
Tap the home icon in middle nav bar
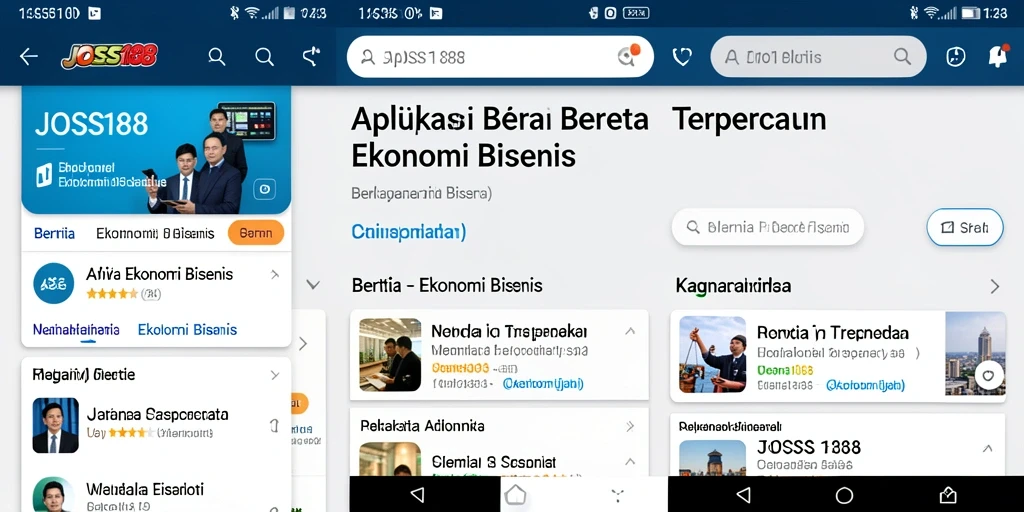515,494
